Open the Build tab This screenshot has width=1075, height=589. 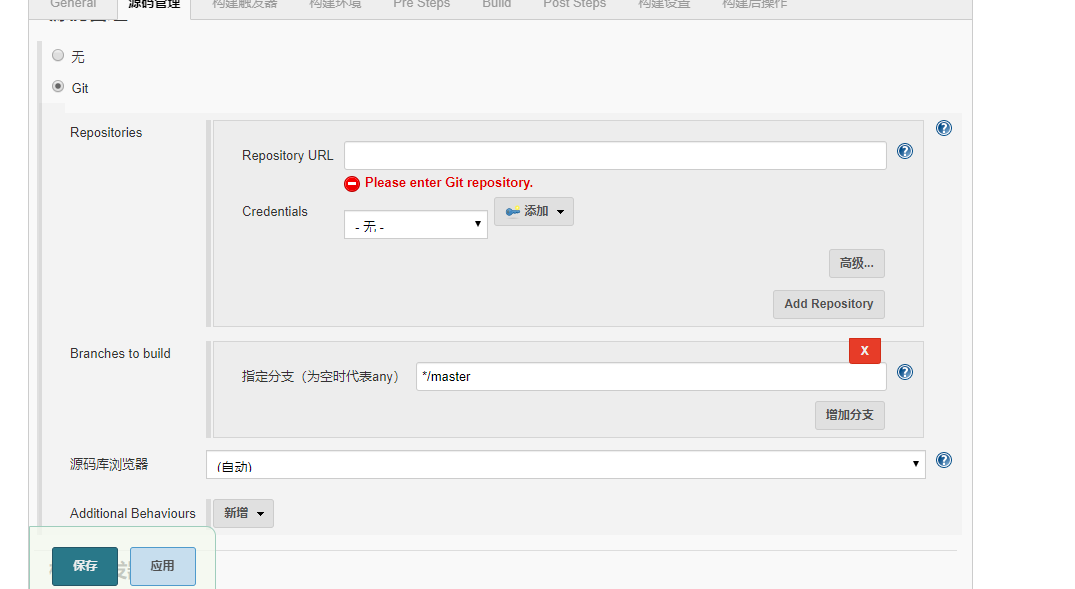tap(496, 4)
